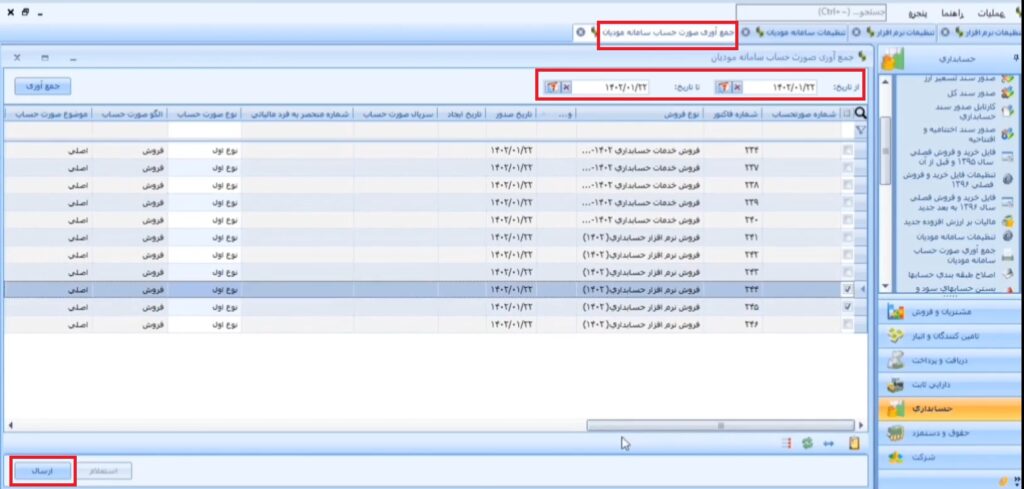Check the box for invoice ۲۳۷

click(847, 168)
